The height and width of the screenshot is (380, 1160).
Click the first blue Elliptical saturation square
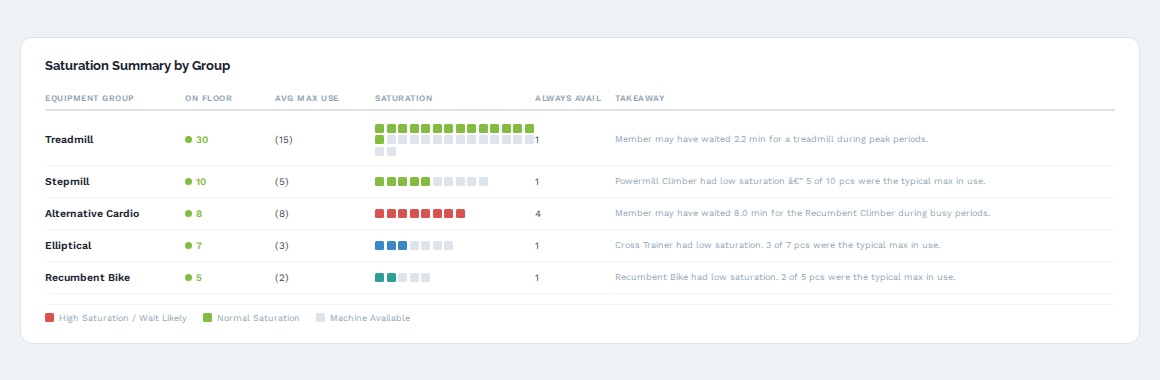tap(380, 245)
